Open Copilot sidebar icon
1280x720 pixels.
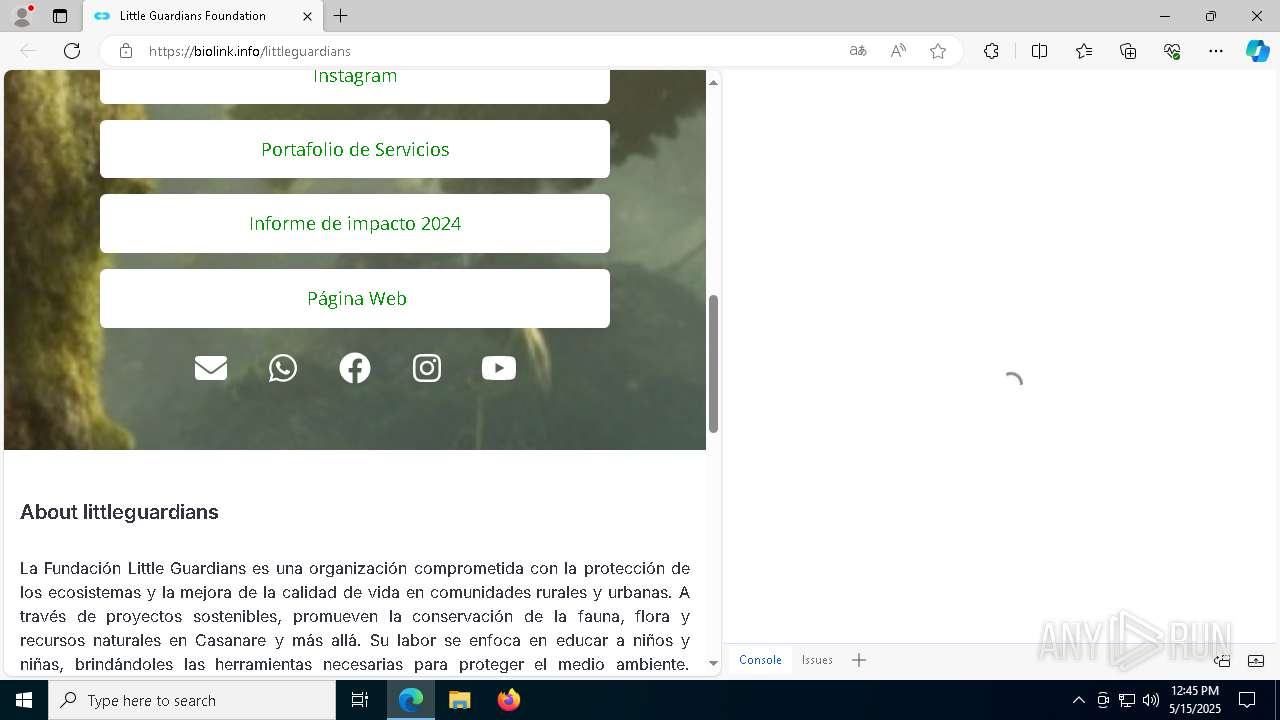tap(1258, 51)
